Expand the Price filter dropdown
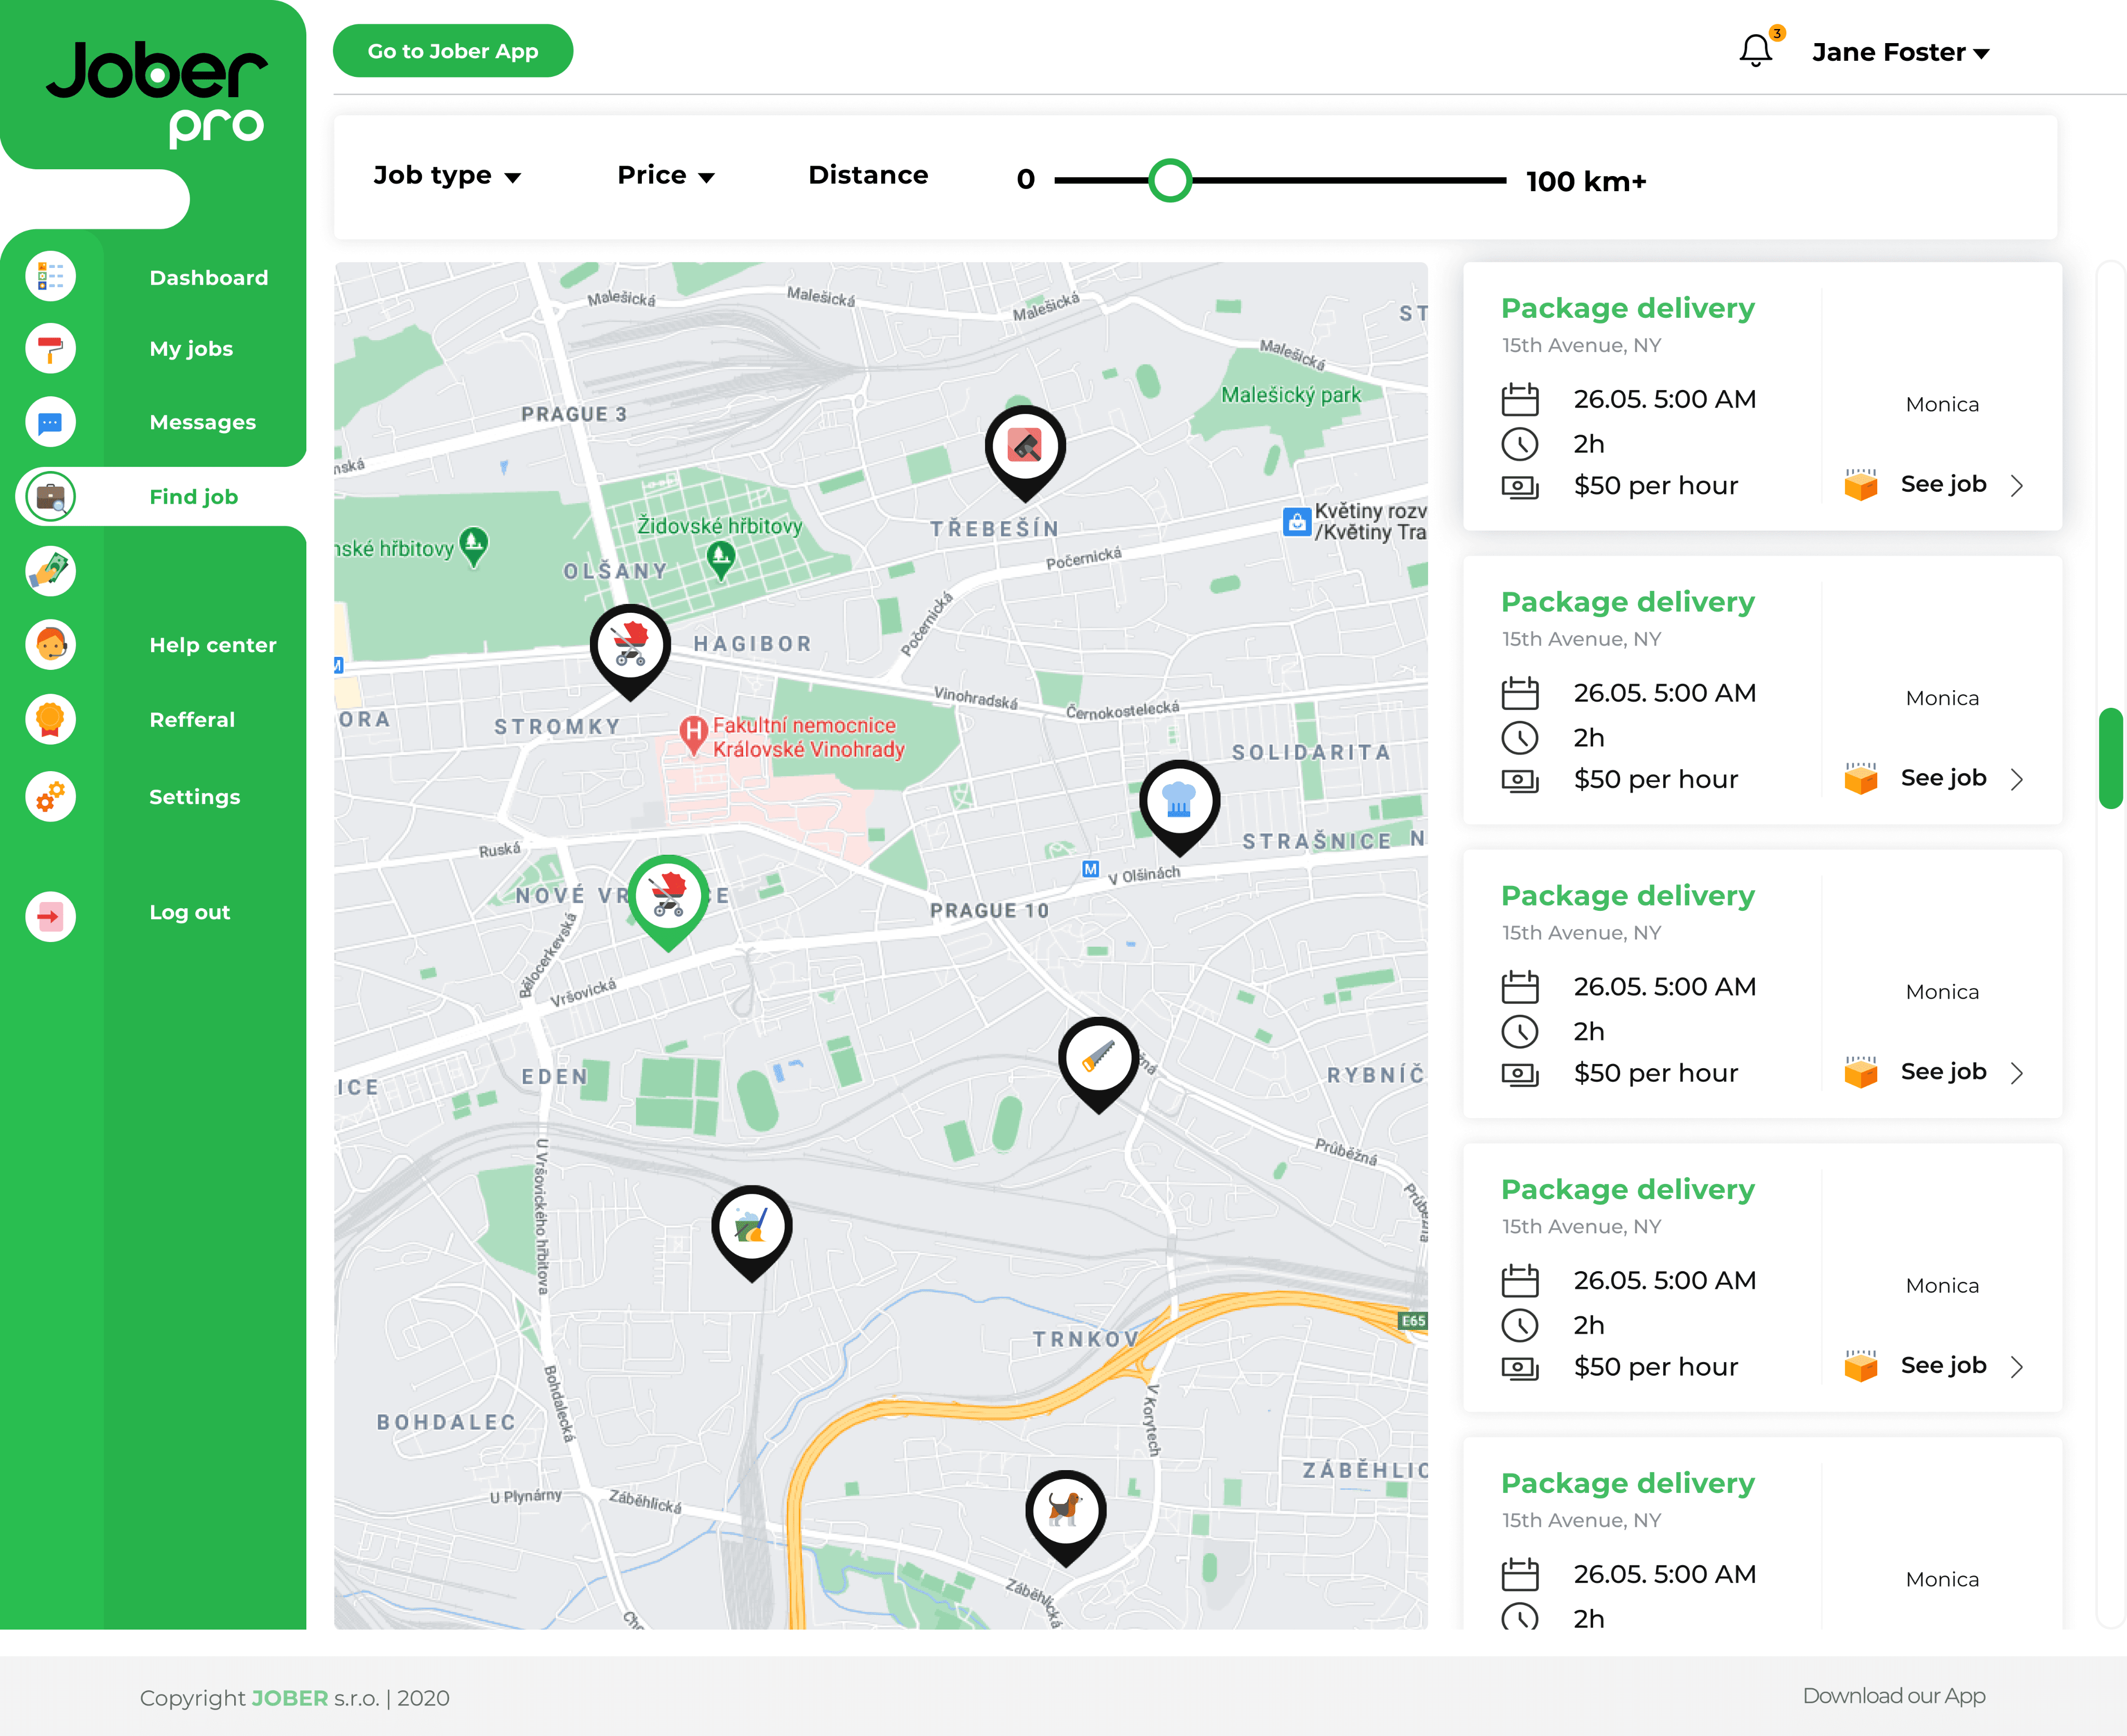2127x1736 pixels. [x=665, y=176]
